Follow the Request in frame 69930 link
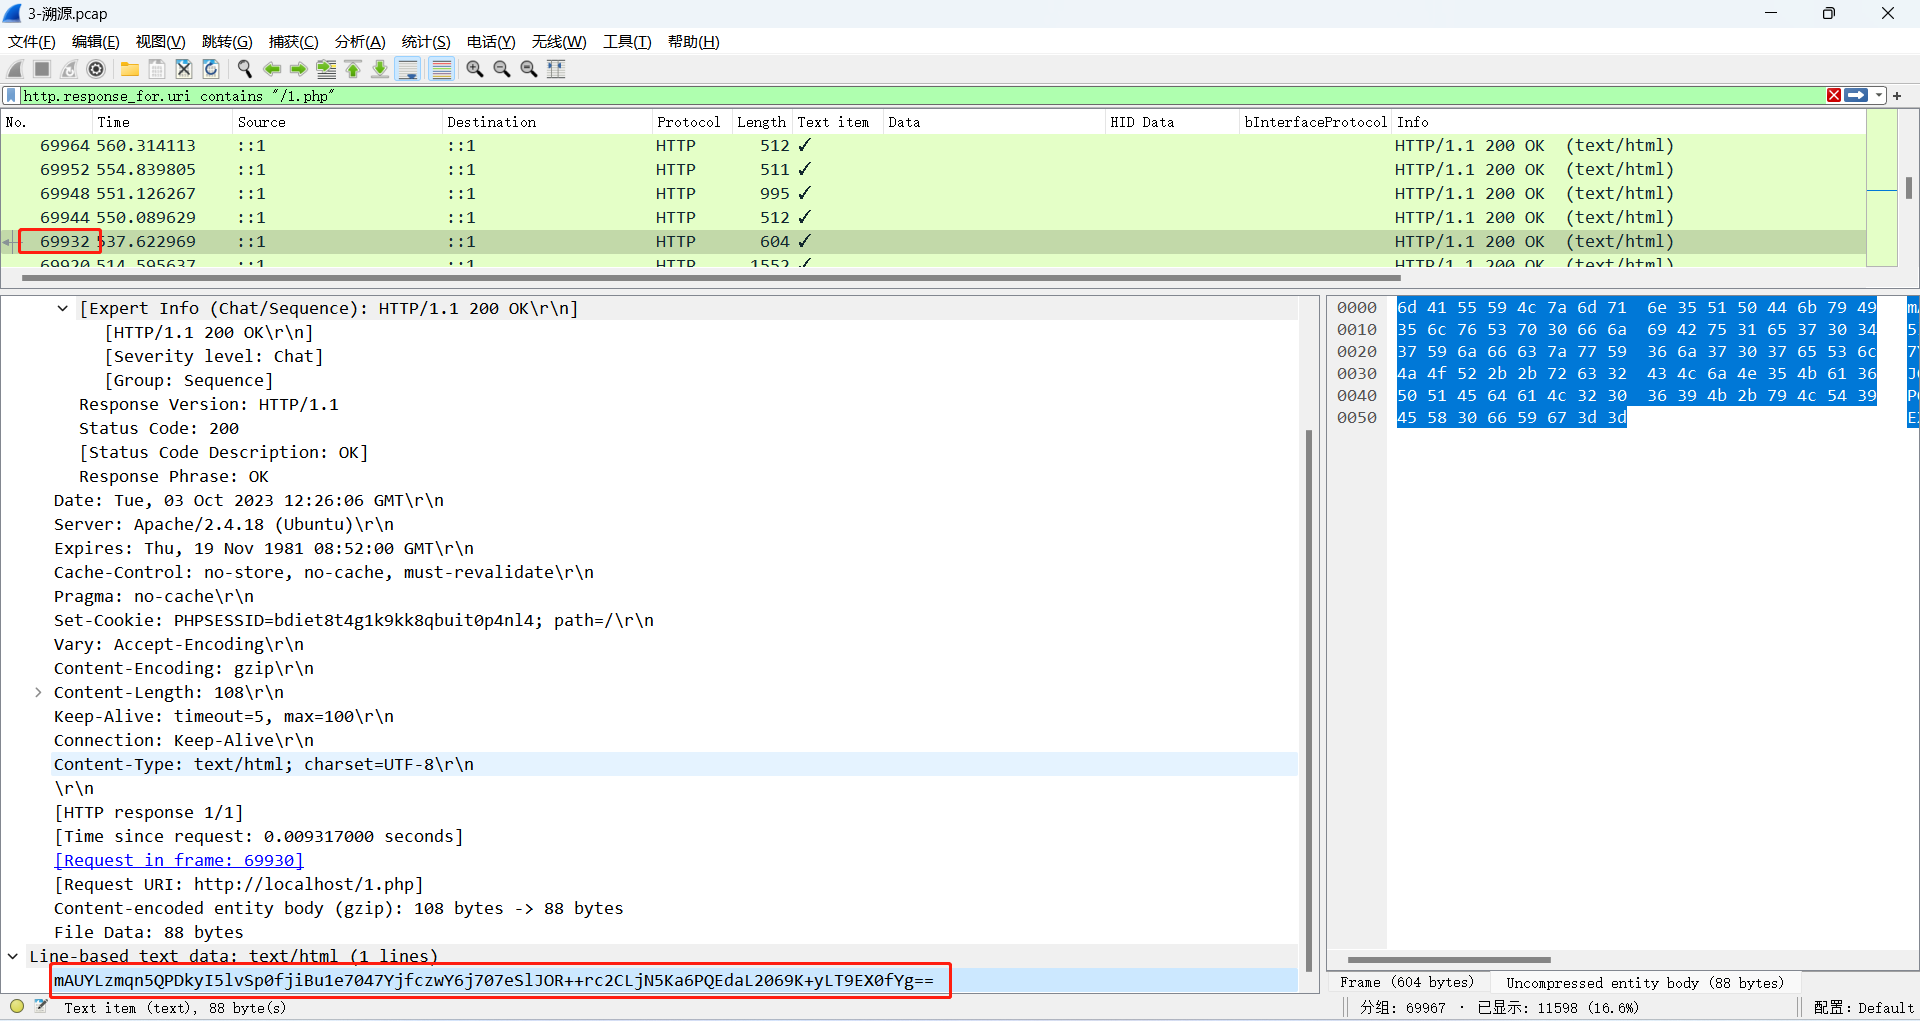Image resolution: width=1920 pixels, height=1021 pixels. [x=179, y=861]
